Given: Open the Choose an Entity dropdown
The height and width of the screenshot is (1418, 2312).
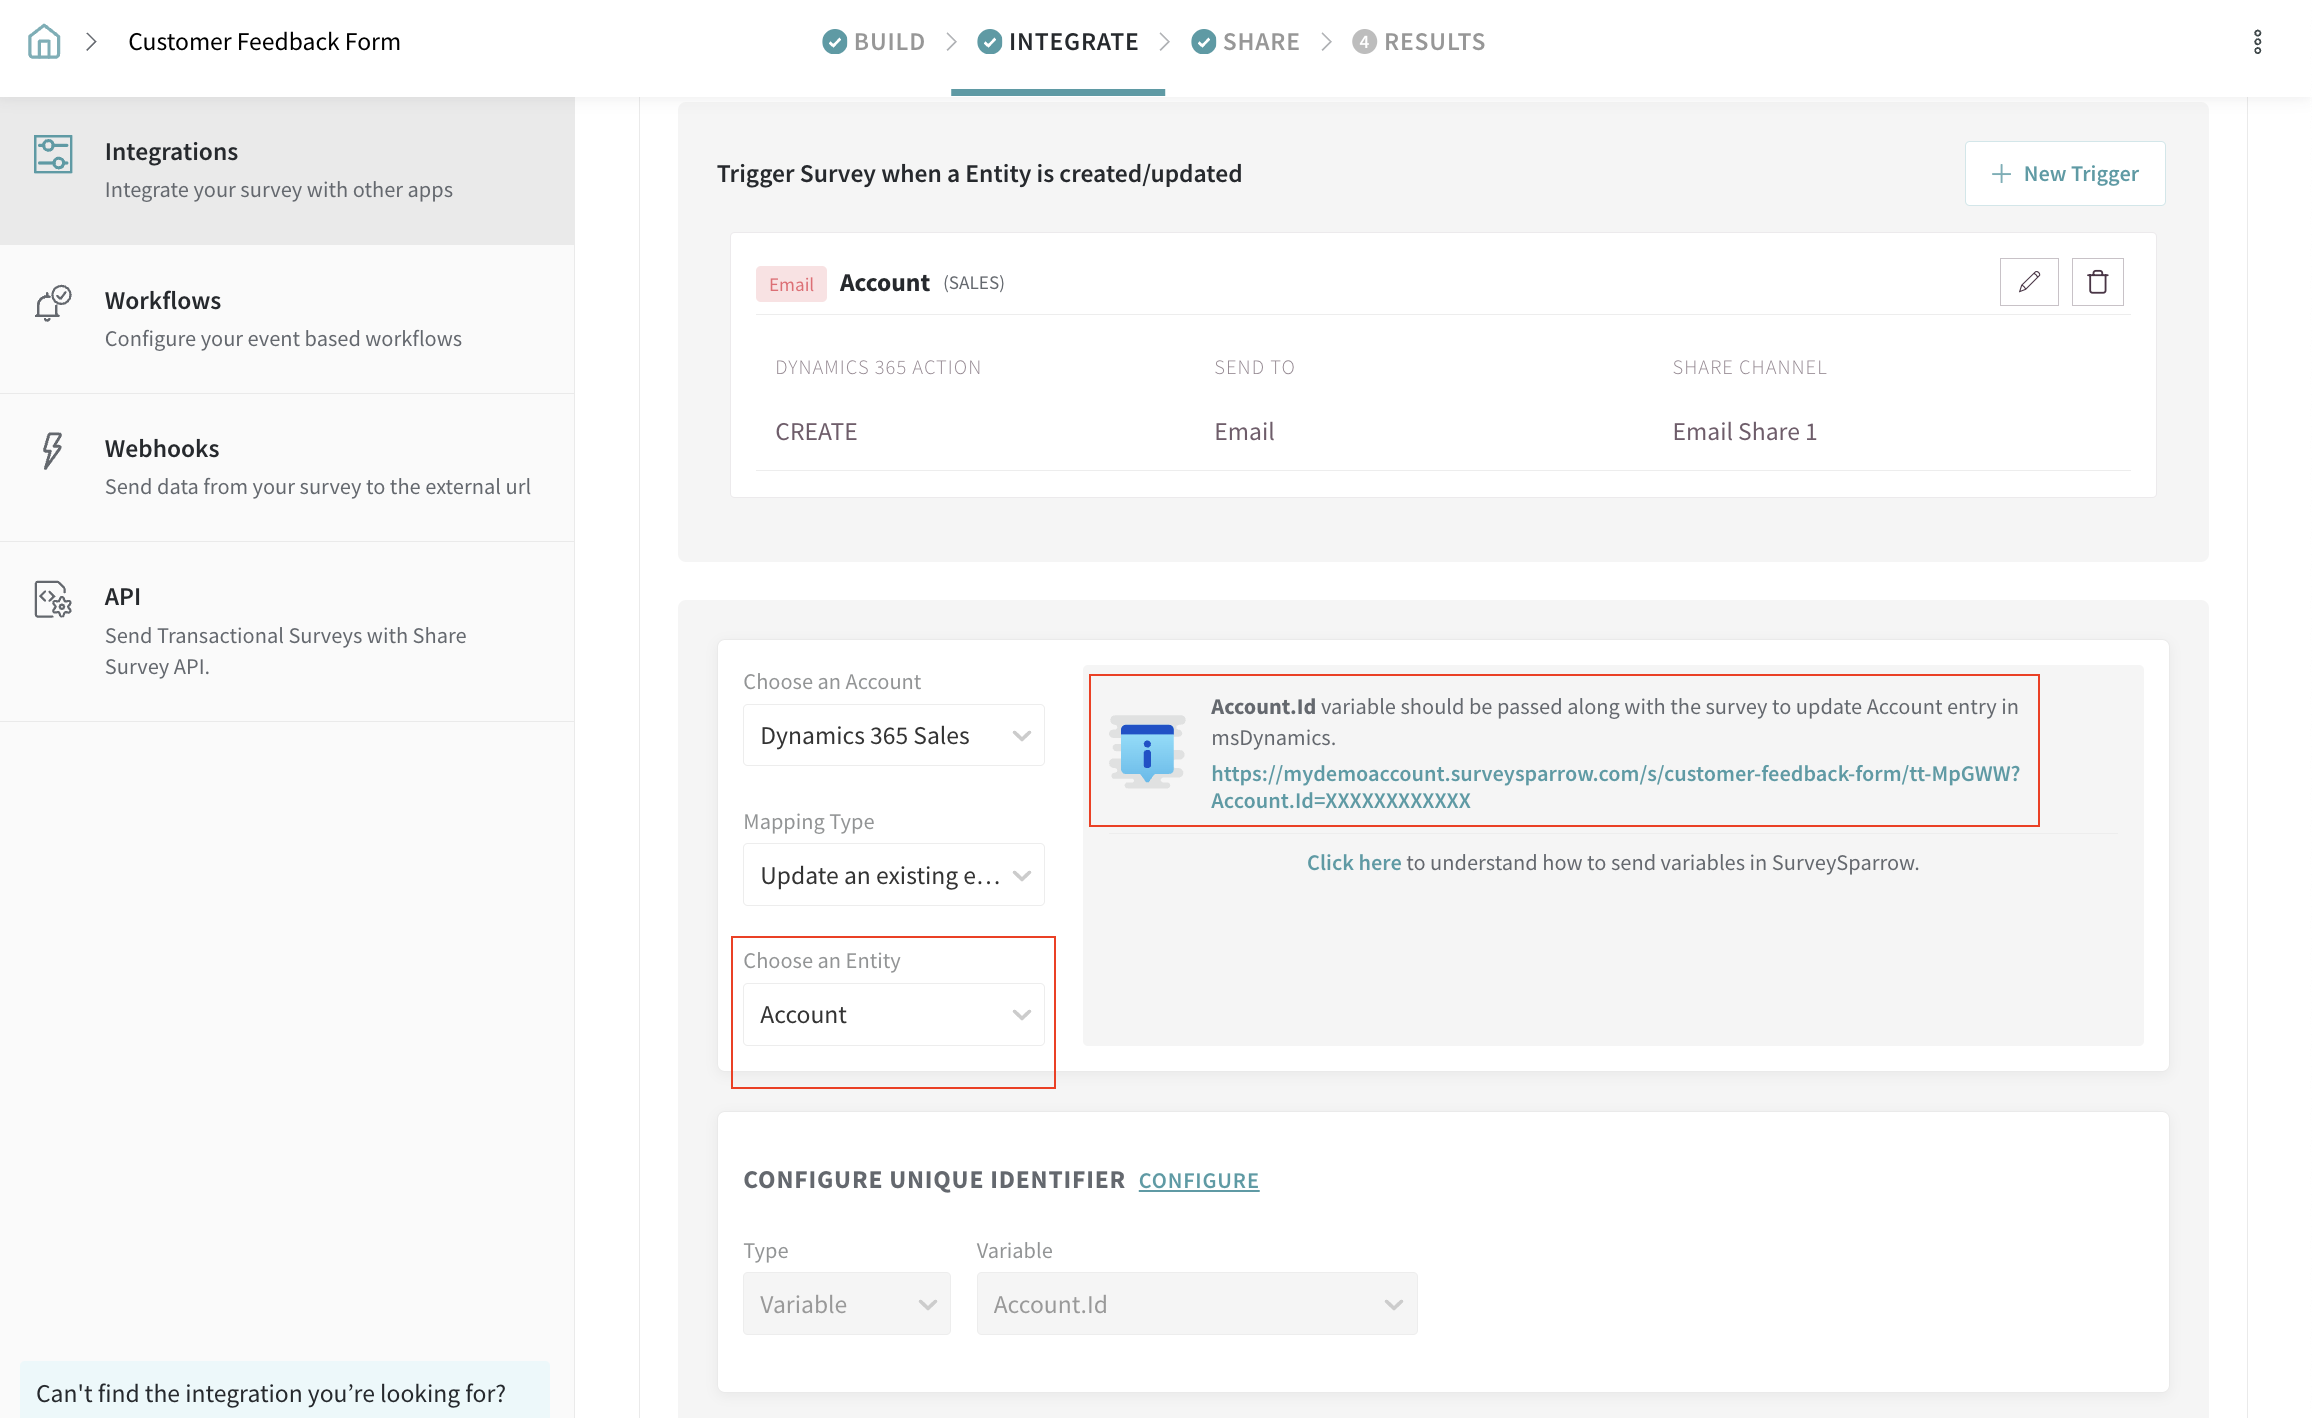Looking at the screenshot, I should pyautogui.click(x=893, y=1015).
